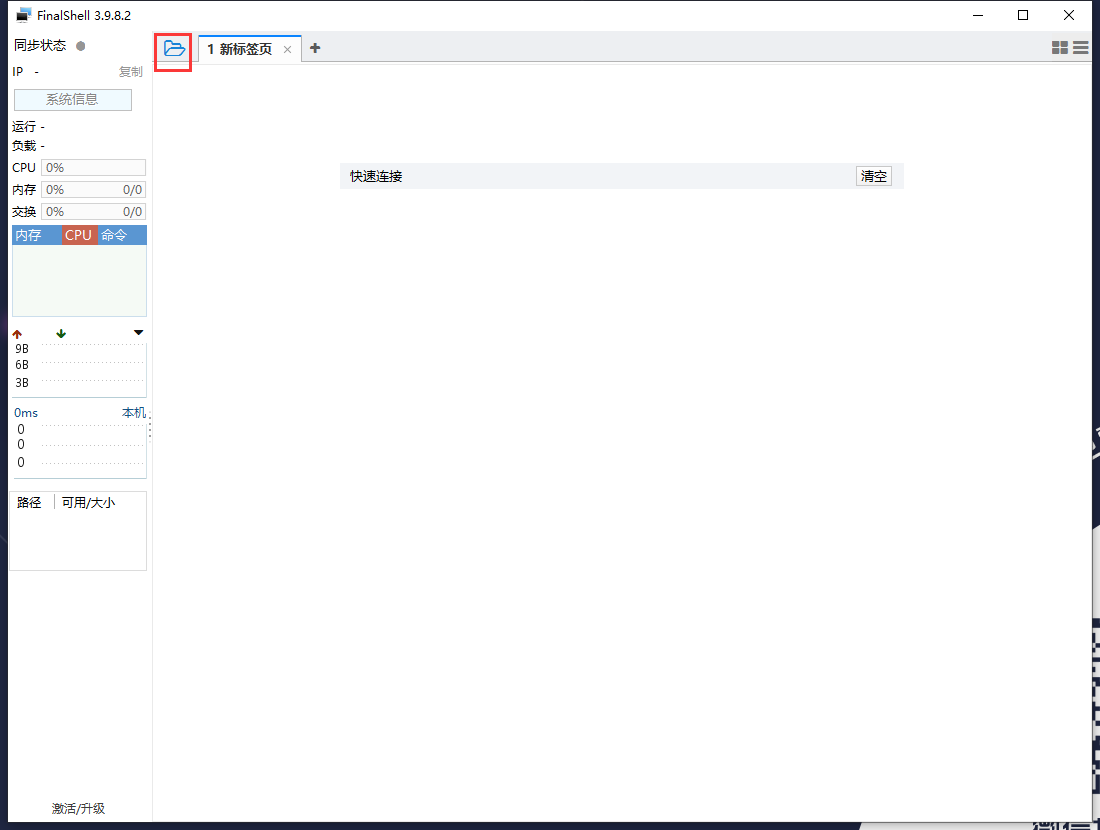Click the 同步状态 gray status dot
Image resolution: width=1100 pixels, height=830 pixels.
click(81, 46)
